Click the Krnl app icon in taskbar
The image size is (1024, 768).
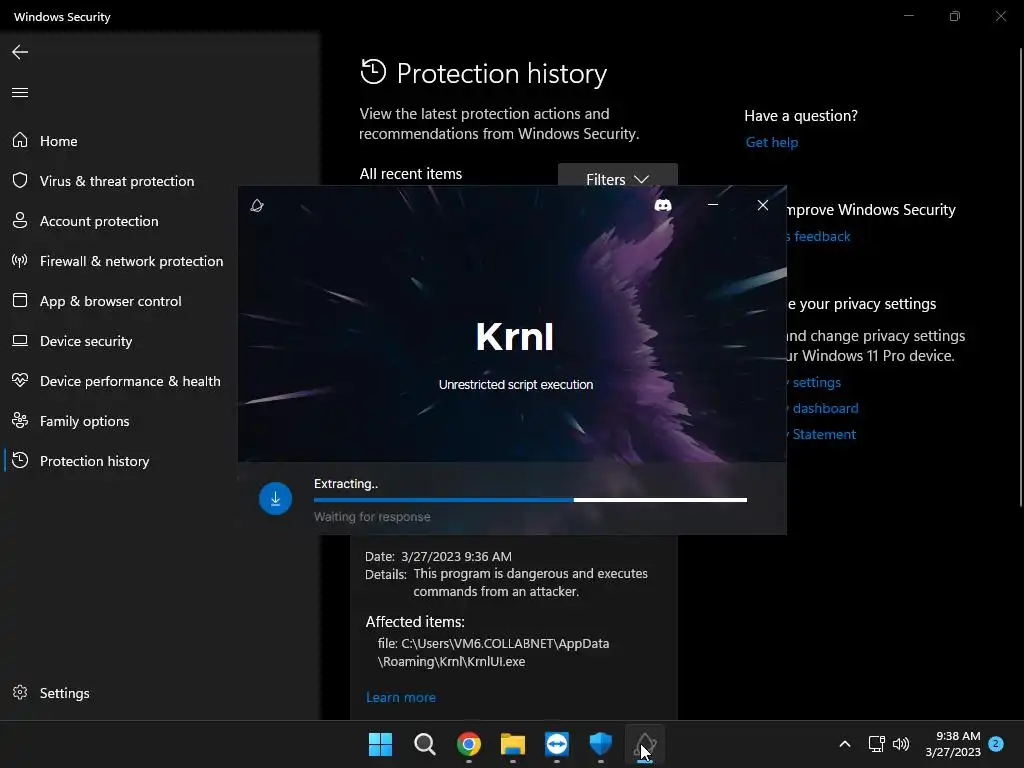(645, 744)
